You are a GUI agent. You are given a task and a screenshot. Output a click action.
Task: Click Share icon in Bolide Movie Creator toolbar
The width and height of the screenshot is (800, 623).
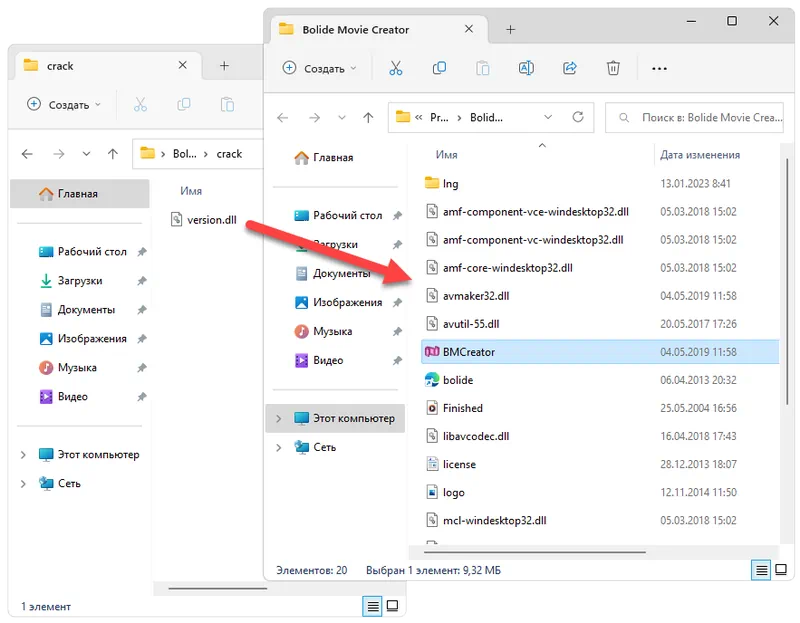click(569, 68)
